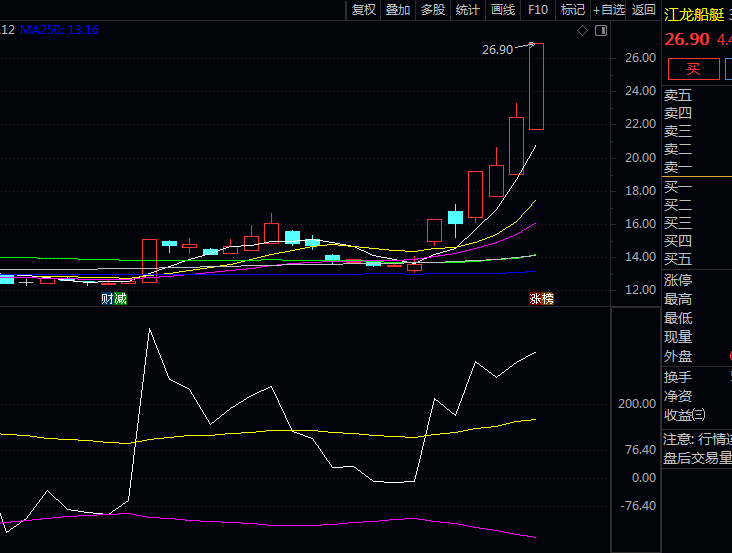
Task: Open the 统计 statistics menu
Action: pos(467,10)
